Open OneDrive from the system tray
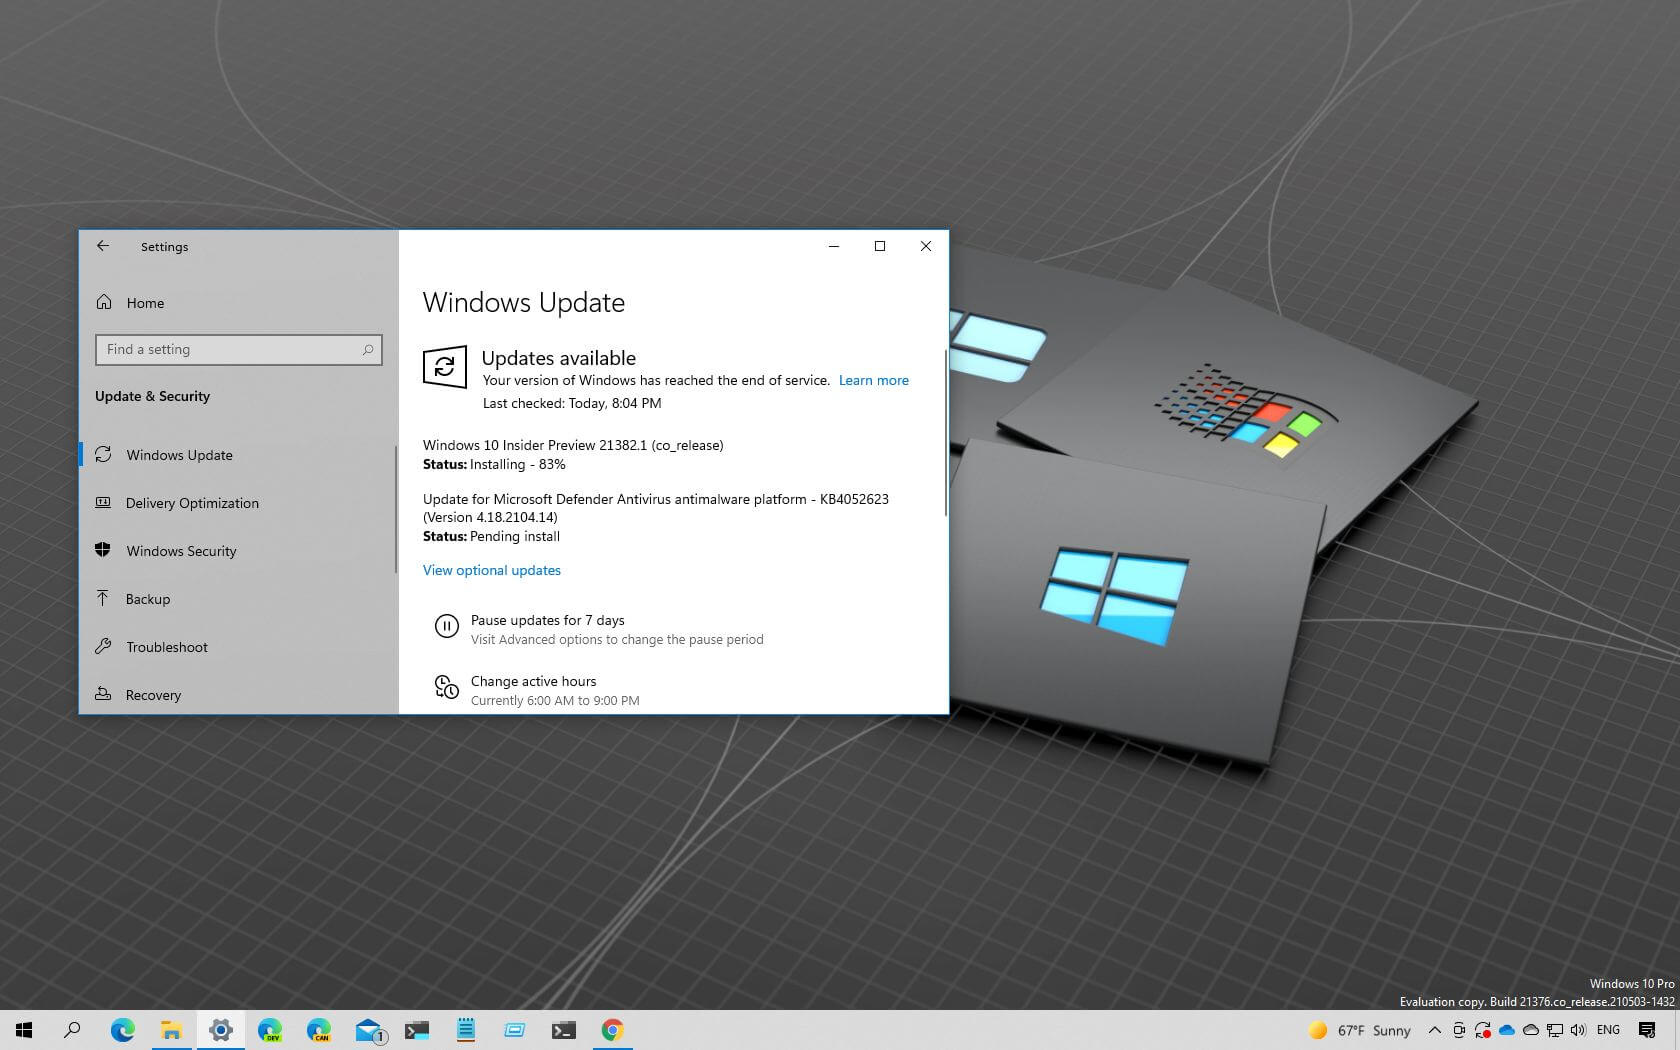This screenshot has width=1680, height=1050. [1507, 1030]
